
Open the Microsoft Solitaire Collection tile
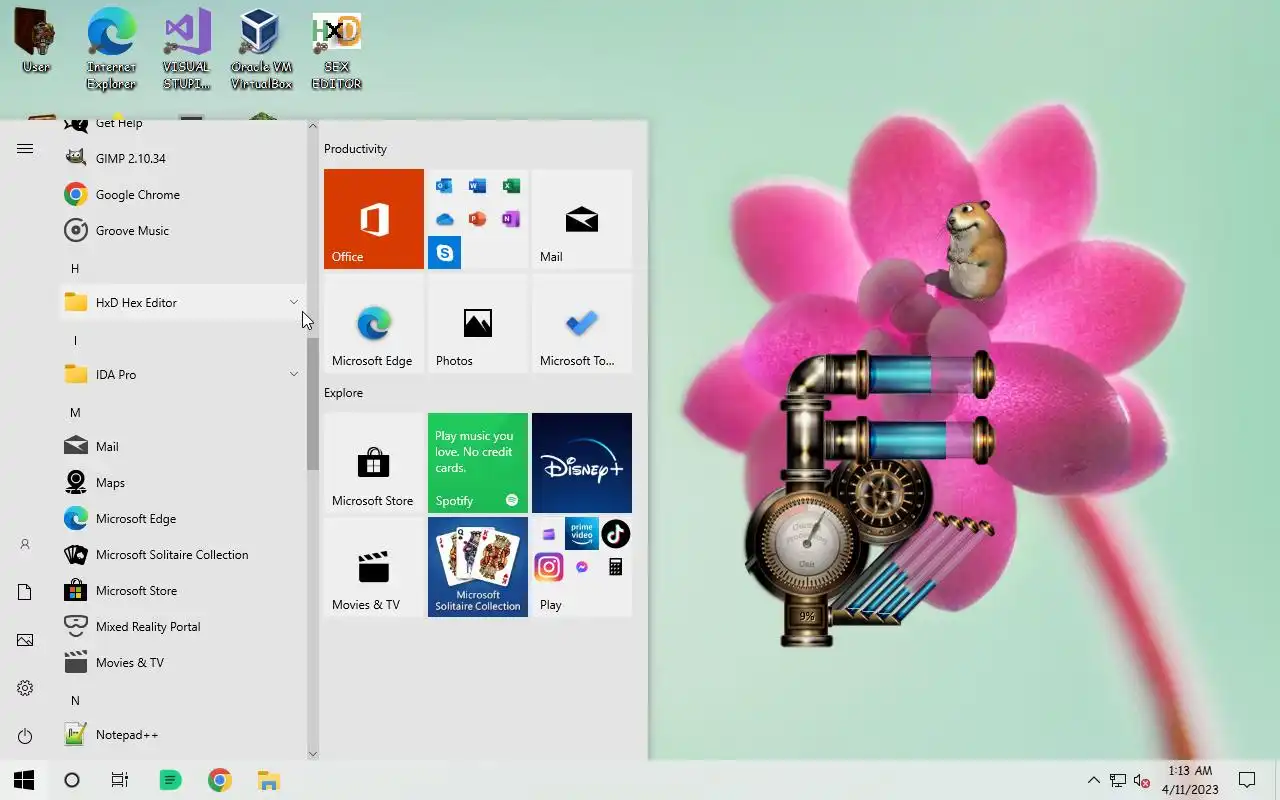pos(478,567)
